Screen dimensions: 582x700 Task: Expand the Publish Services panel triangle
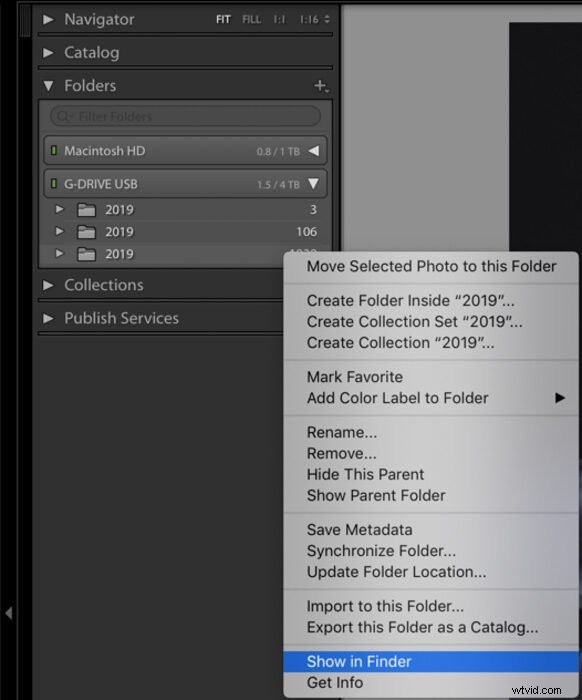pyautogui.click(x=48, y=318)
